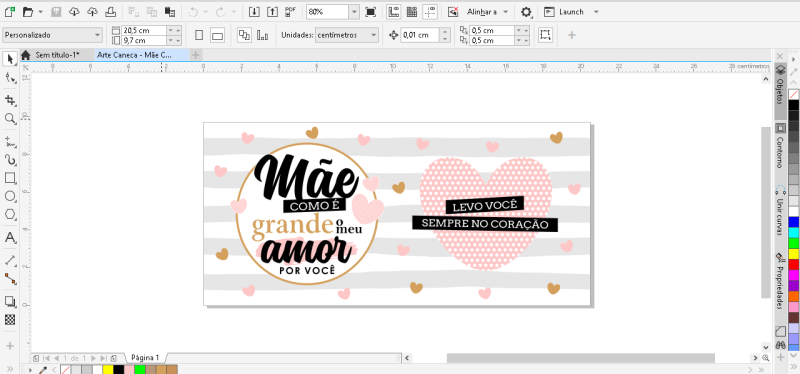Viewport: 800px width, 374px height.
Task: Open the Unir curvas docker tab
Action: pyautogui.click(x=780, y=210)
